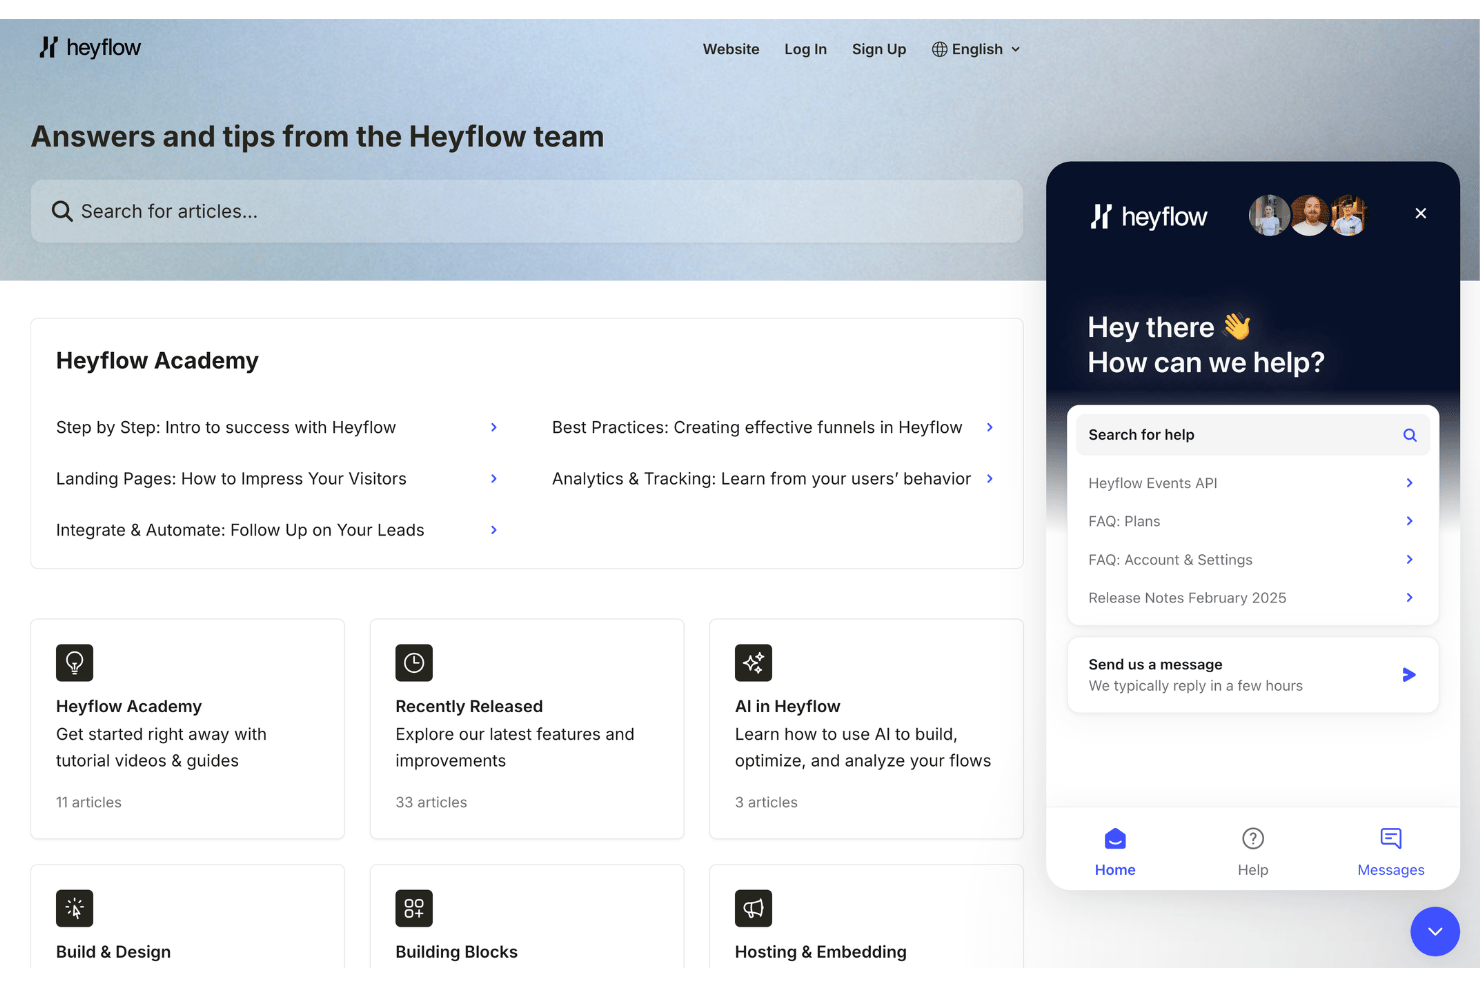Click Send us a message text
This screenshot has height=987, width=1480.
[1155, 664]
